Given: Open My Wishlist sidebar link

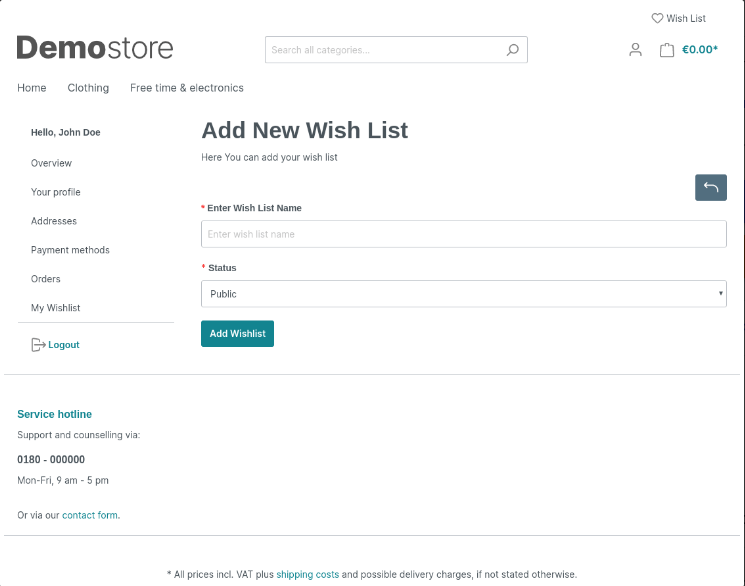Looking at the screenshot, I should [56, 308].
